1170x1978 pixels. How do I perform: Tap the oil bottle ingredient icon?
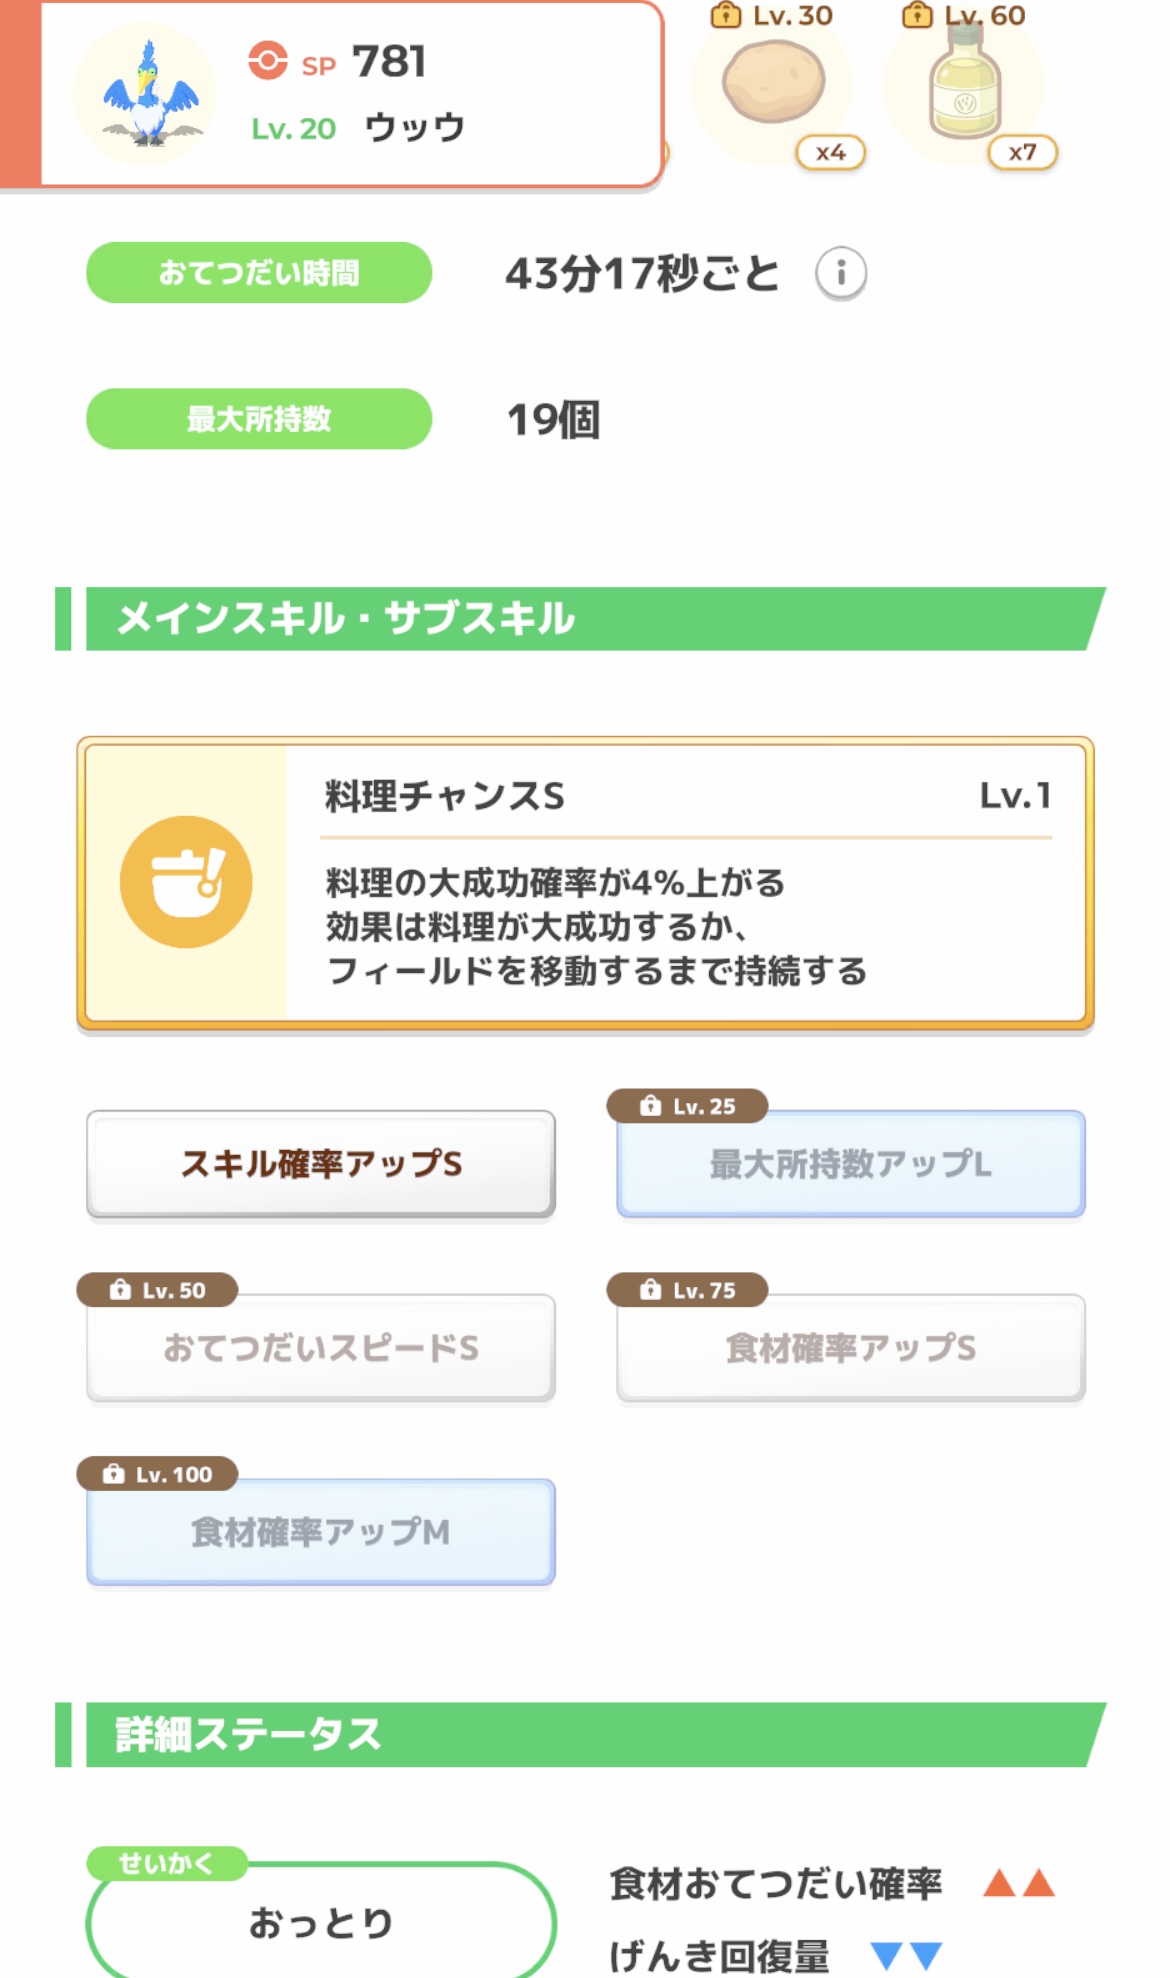tap(964, 84)
